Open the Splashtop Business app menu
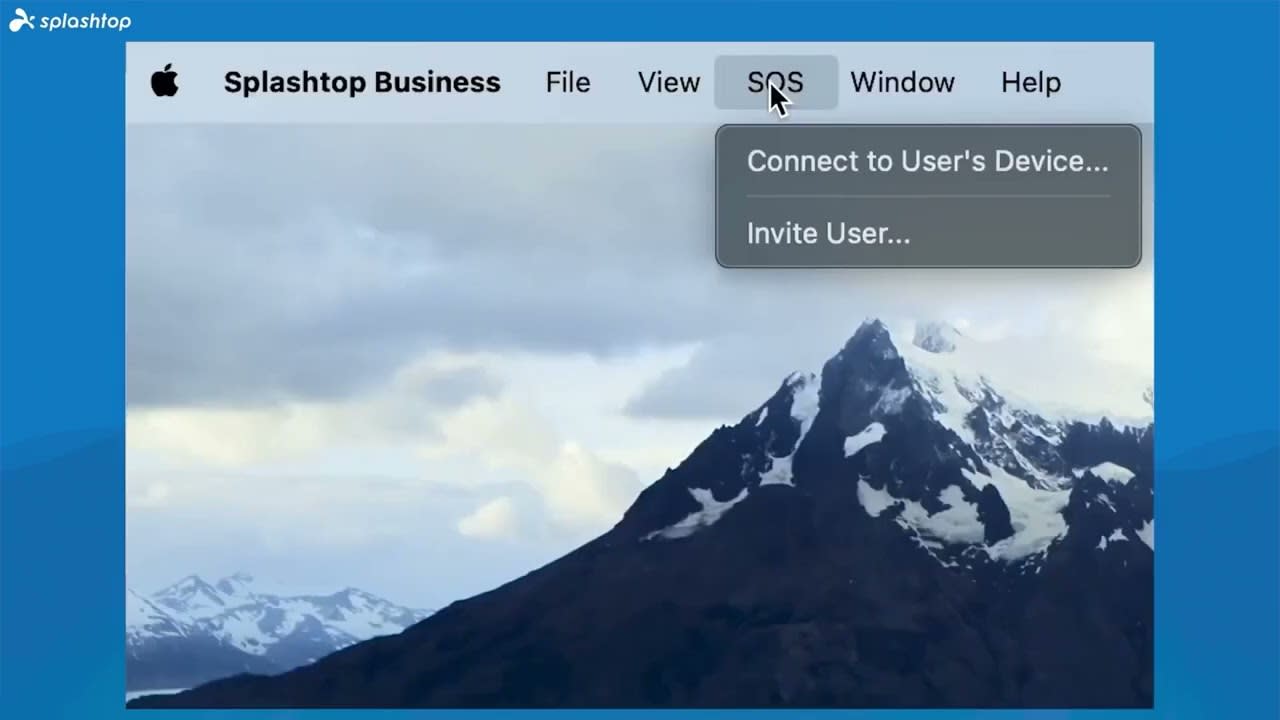Viewport: 1280px width, 720px height. 362,82
